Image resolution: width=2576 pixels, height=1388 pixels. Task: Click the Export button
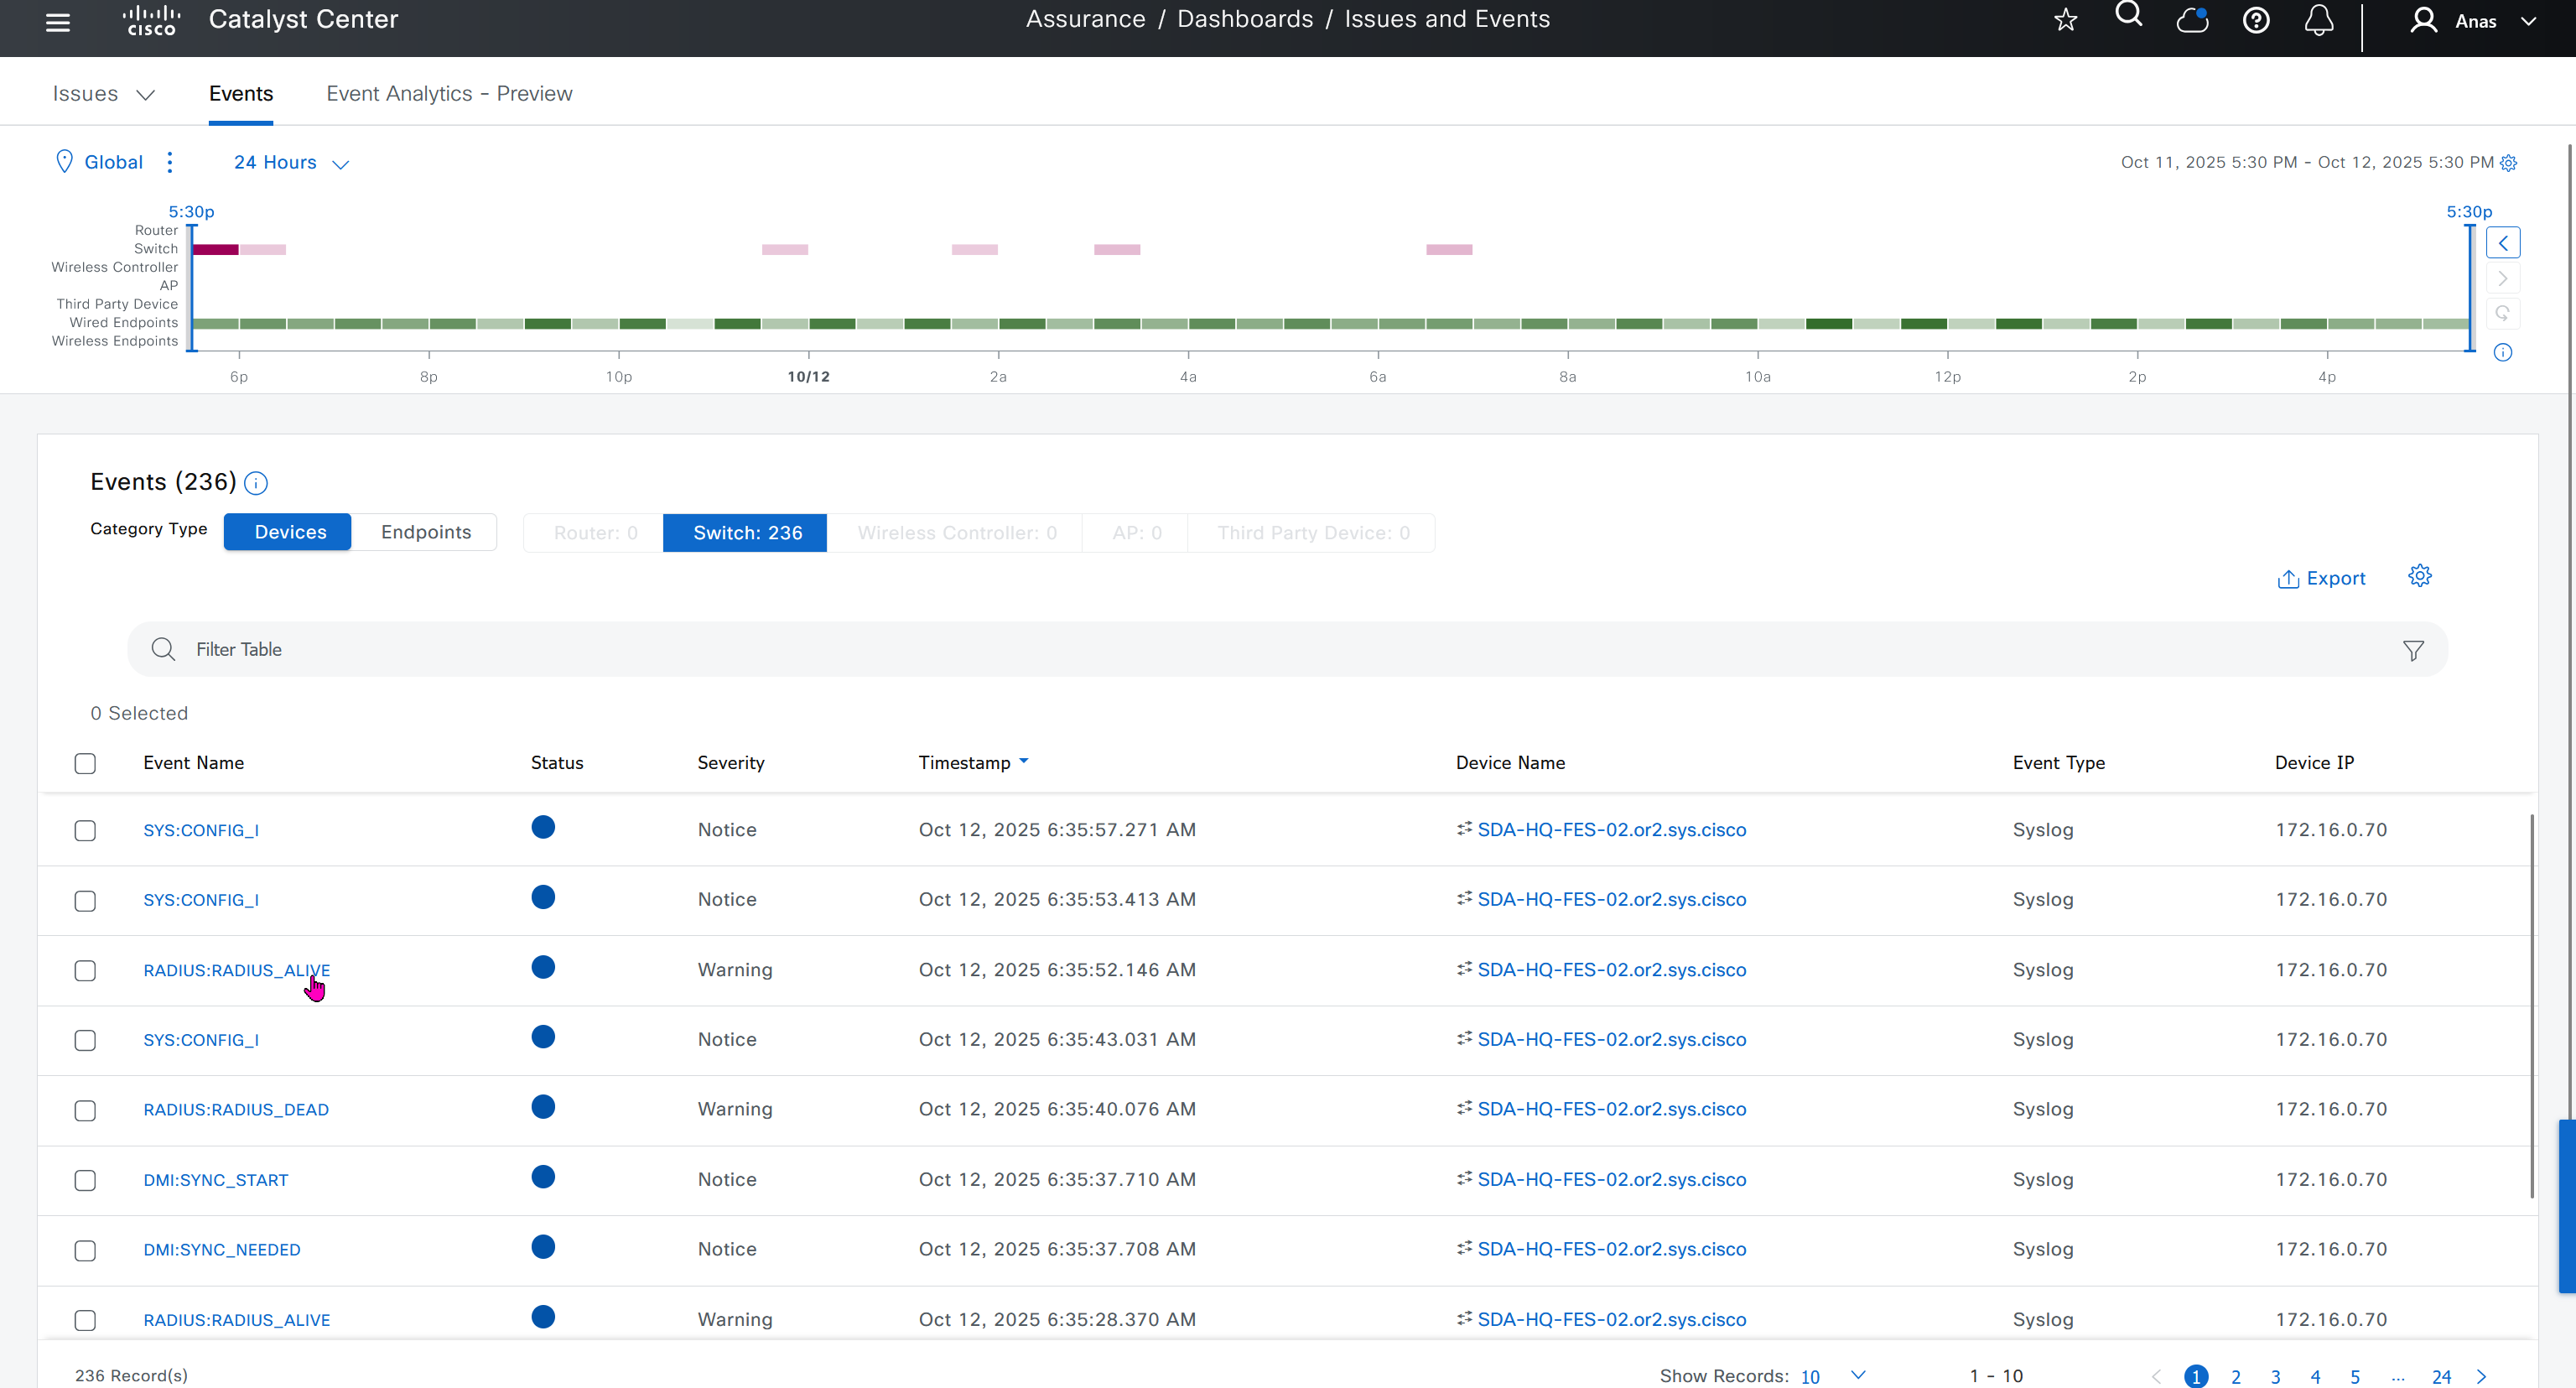pos(2321,579)
